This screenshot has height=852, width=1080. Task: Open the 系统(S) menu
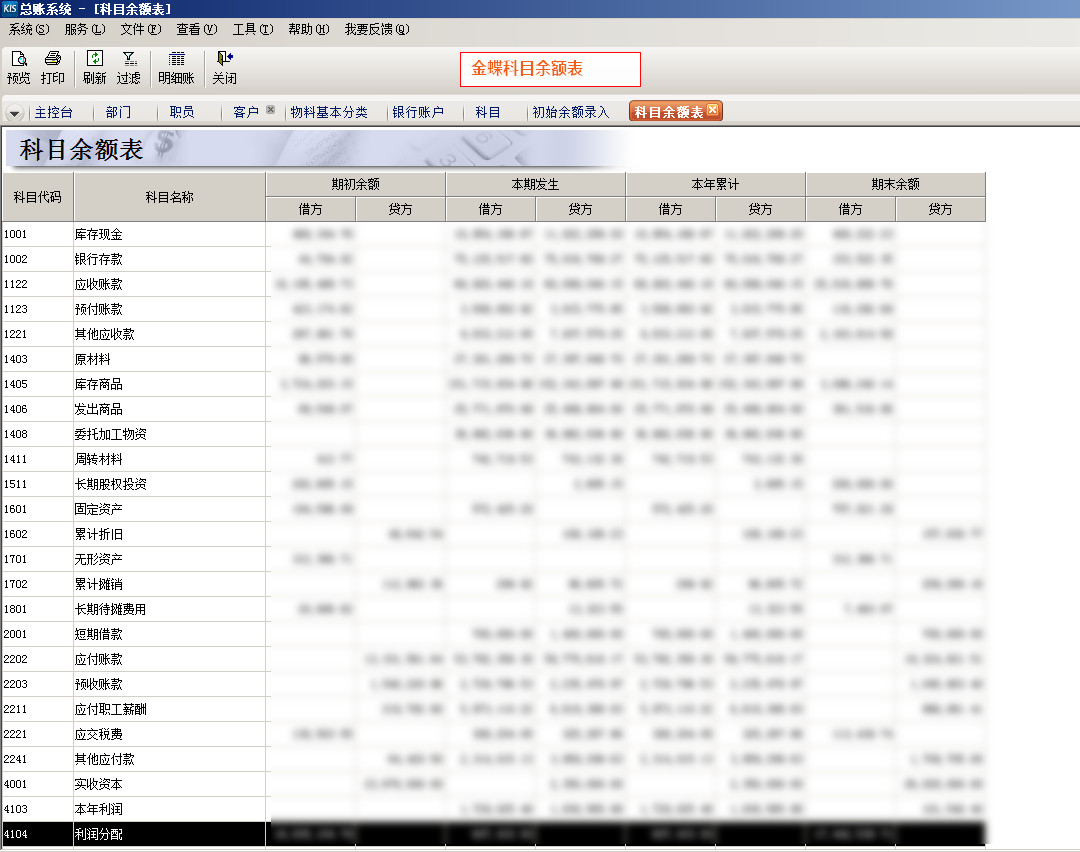coord(28,30)
